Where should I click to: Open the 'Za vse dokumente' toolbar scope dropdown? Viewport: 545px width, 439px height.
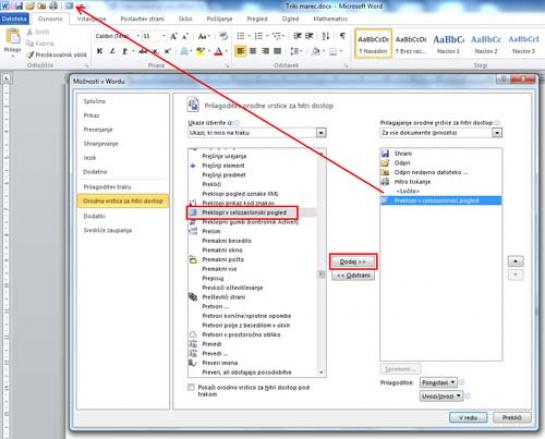tap(497, 133)
